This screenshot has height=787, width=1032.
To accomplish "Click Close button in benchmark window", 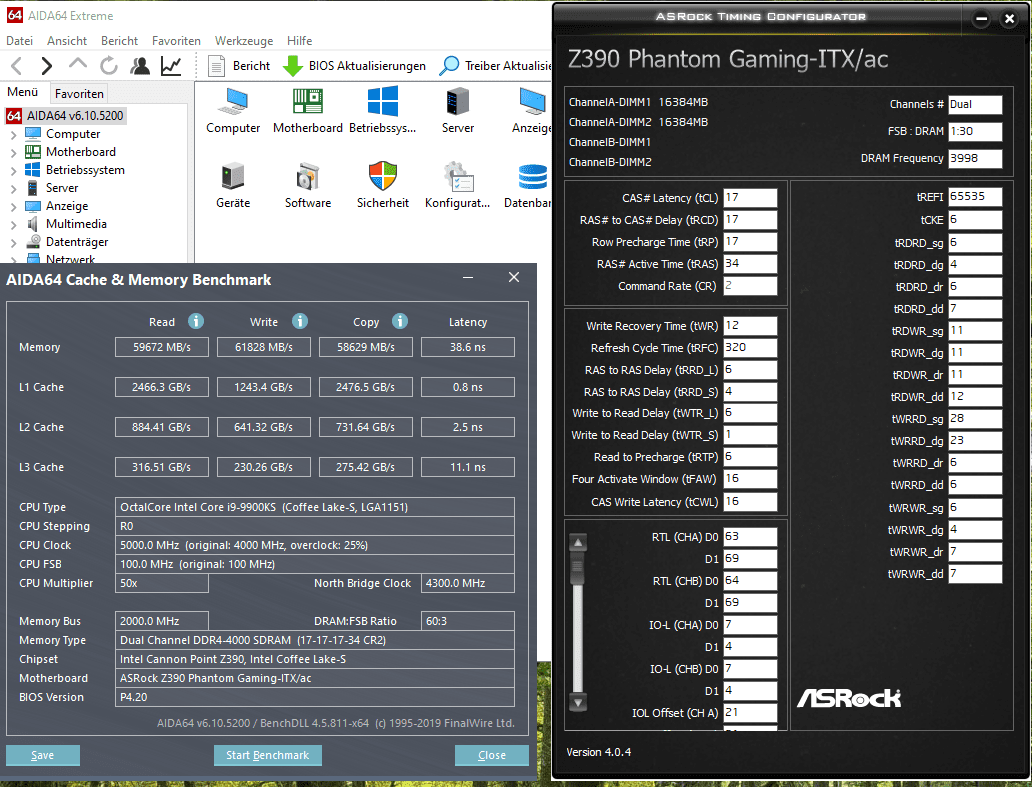I will (x=492, y=755).
